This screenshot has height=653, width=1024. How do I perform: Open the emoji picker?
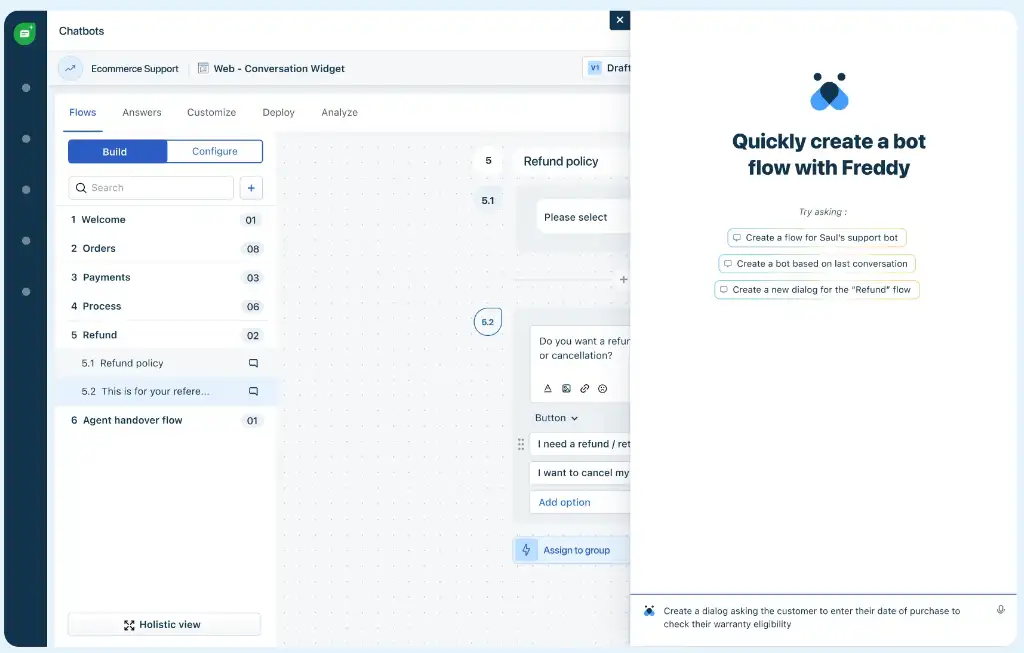click(603, 388)
